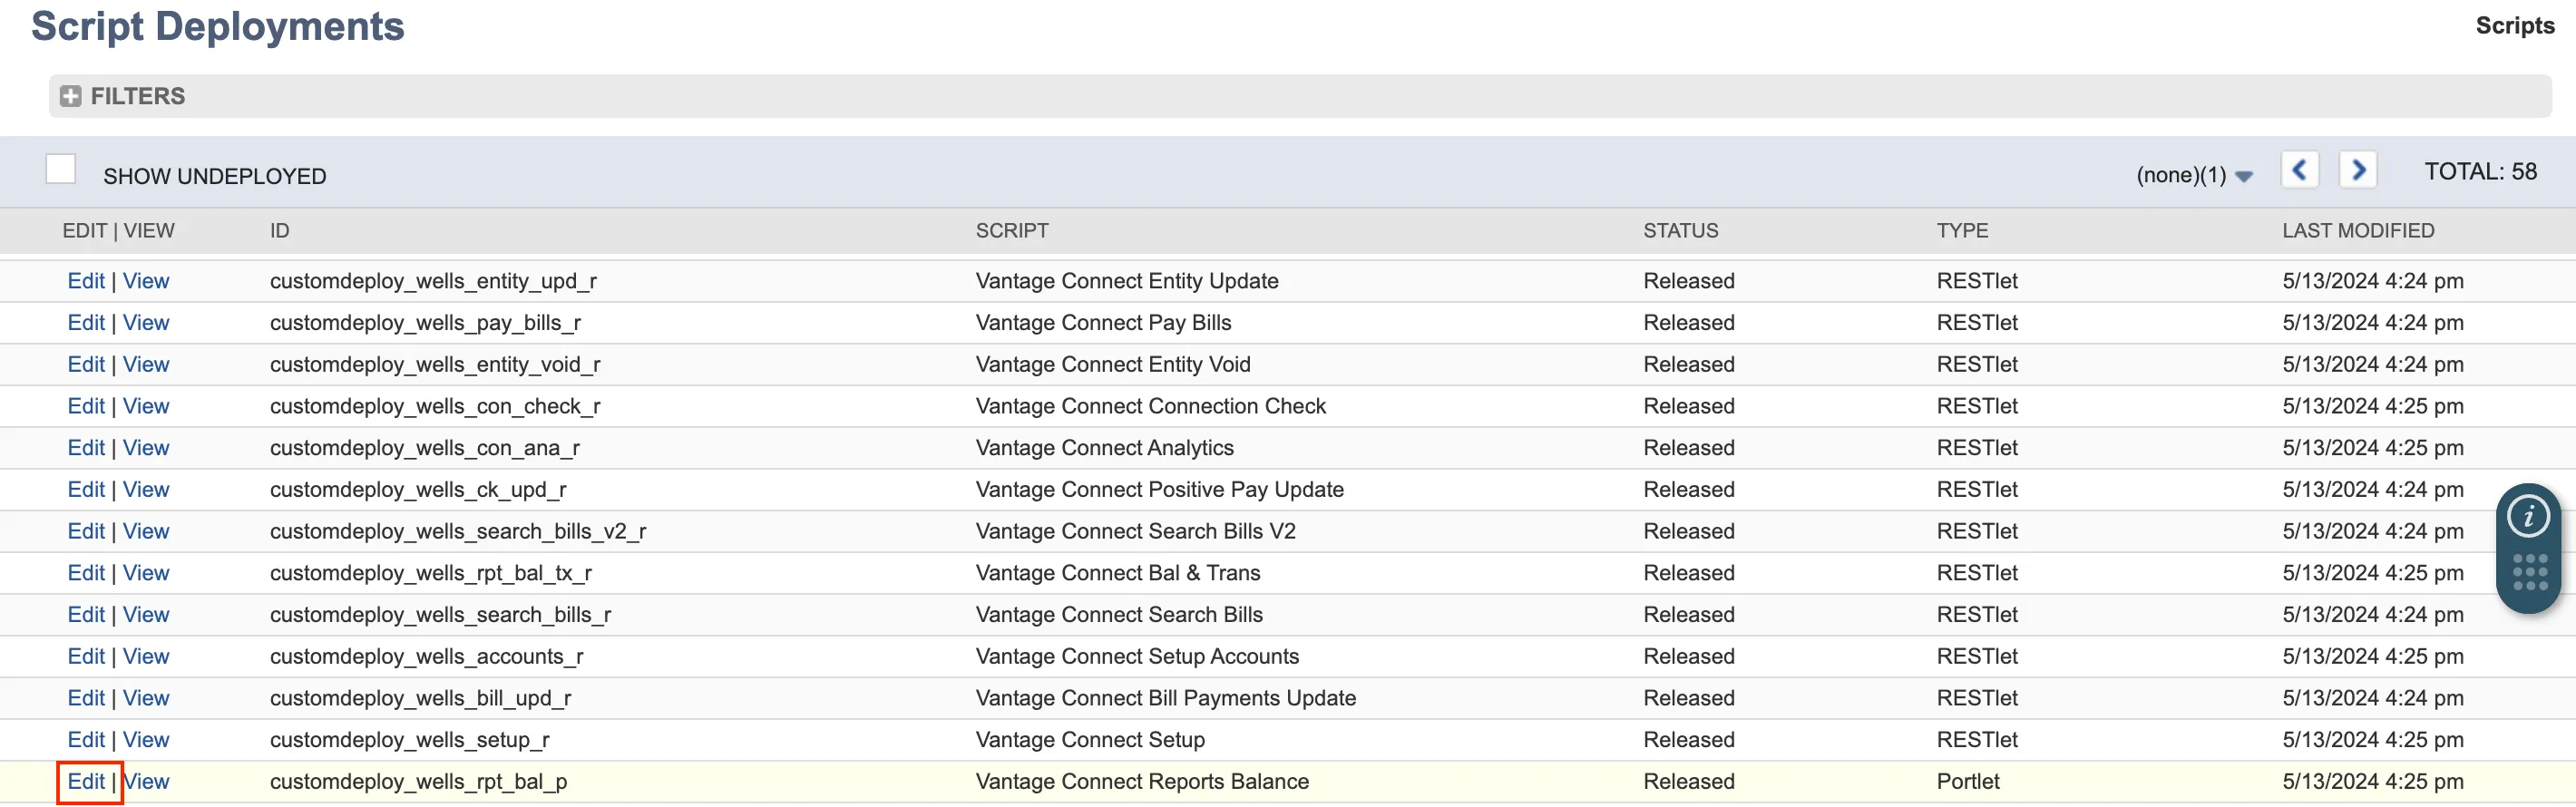Image resolution: width=2576 pixels, height=807 pixels.
Task: Sort by the TYPE column header
Action: [x=1962, y=231]
